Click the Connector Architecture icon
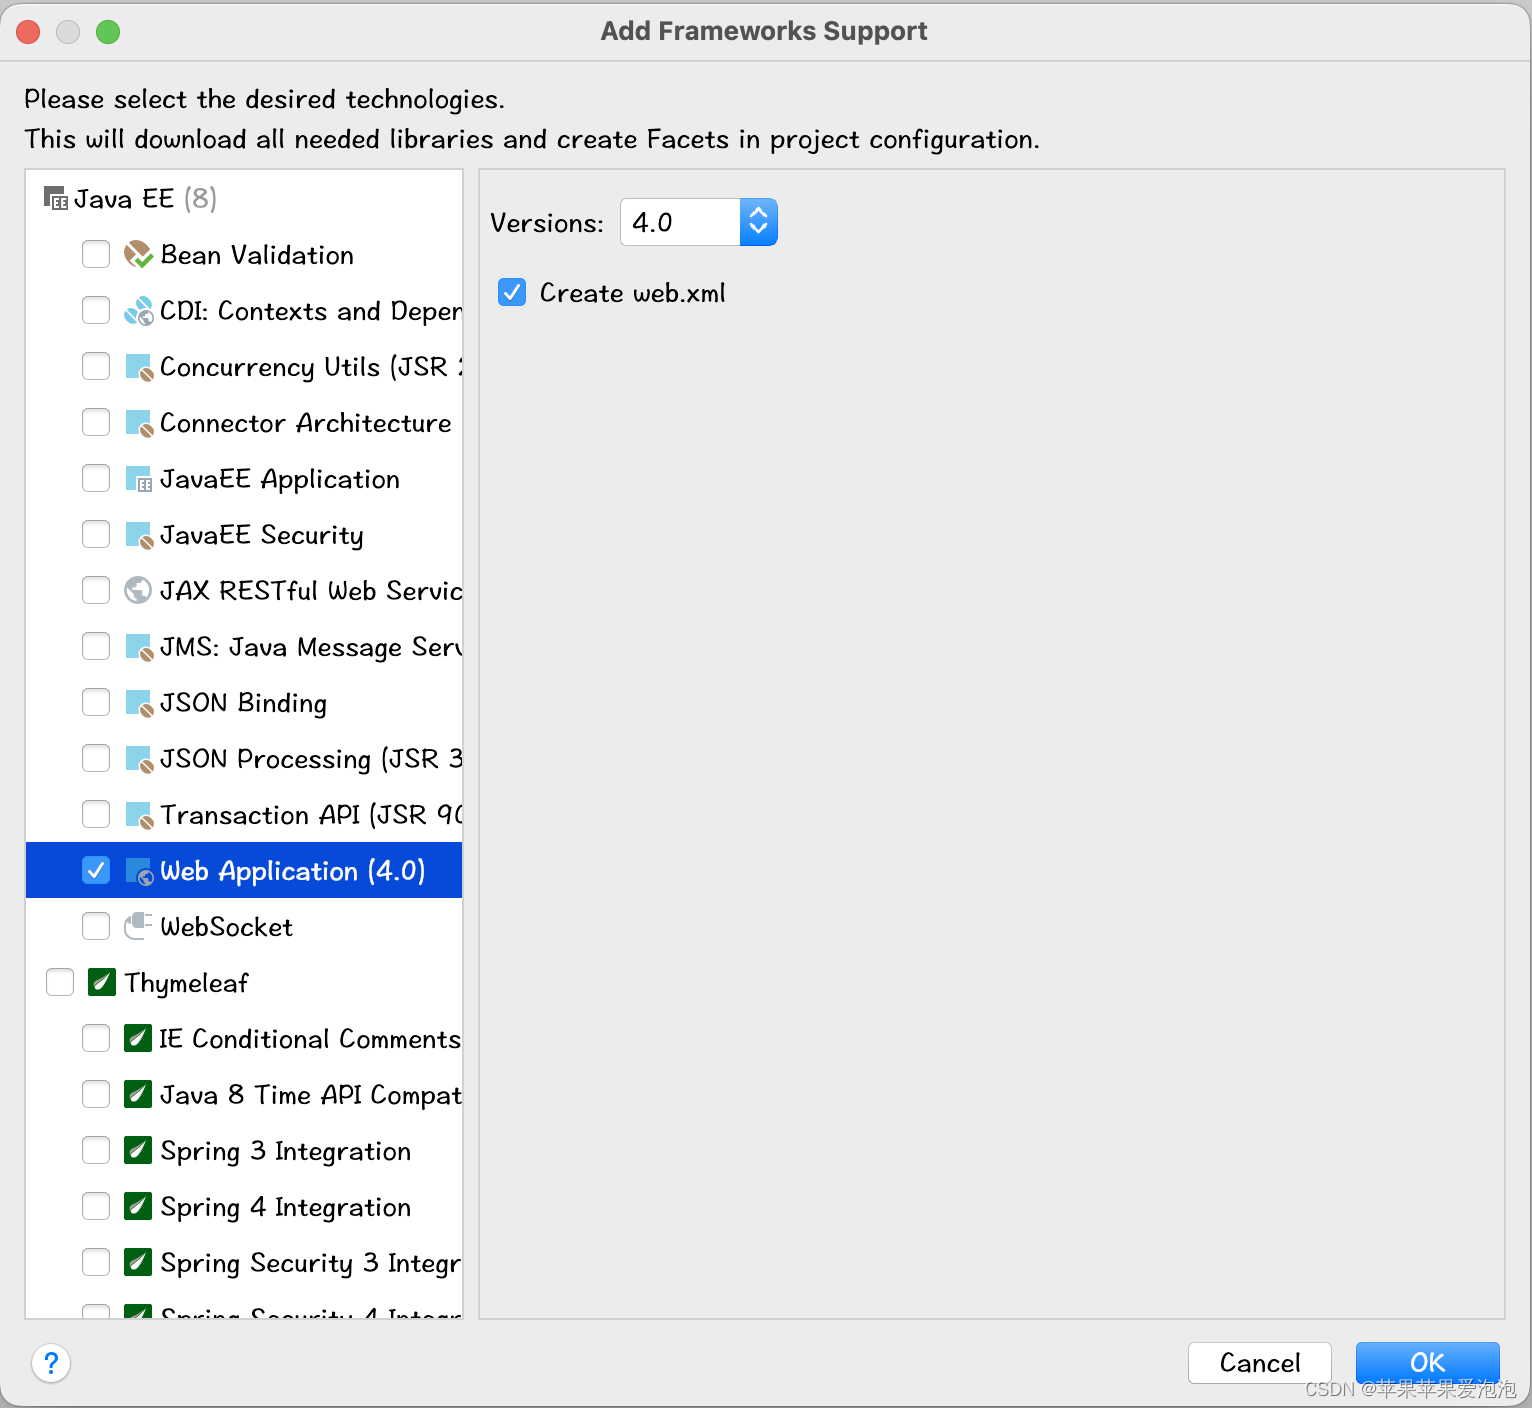Image resolution: width=1532 pixels, height=1408 pixels. point(138,423)
